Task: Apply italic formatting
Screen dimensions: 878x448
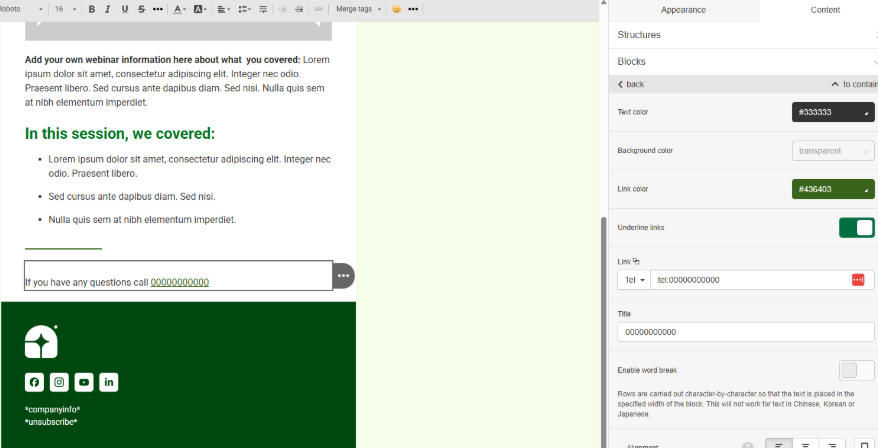Action: [x=108, y=9]
